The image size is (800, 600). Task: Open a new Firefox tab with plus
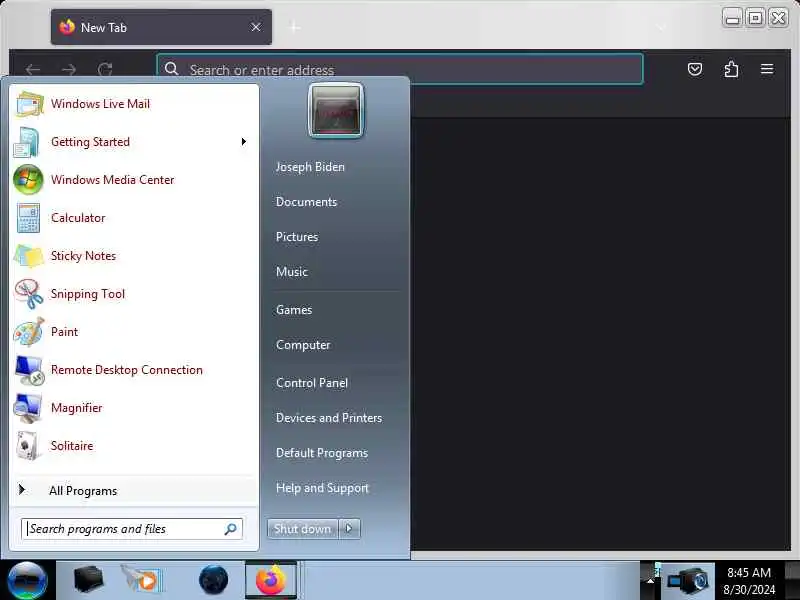294,27
